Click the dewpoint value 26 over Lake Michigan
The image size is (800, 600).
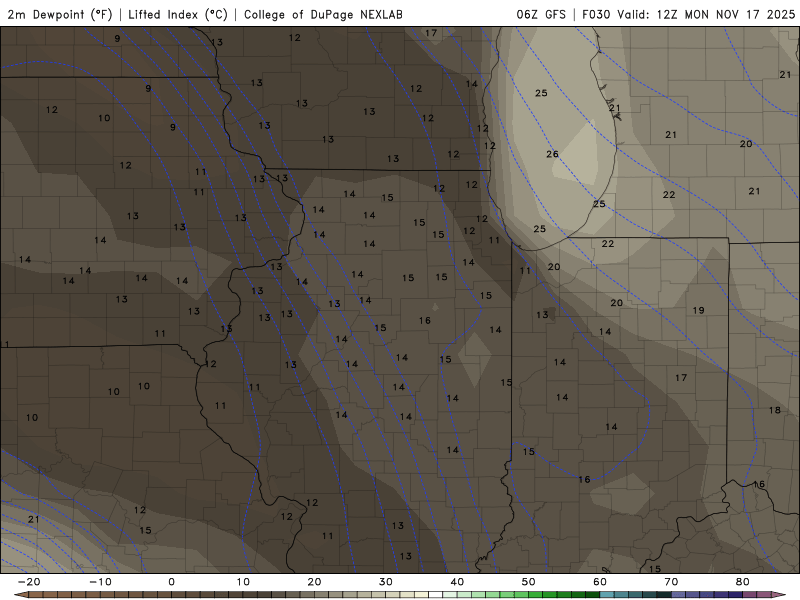[552, 154]
